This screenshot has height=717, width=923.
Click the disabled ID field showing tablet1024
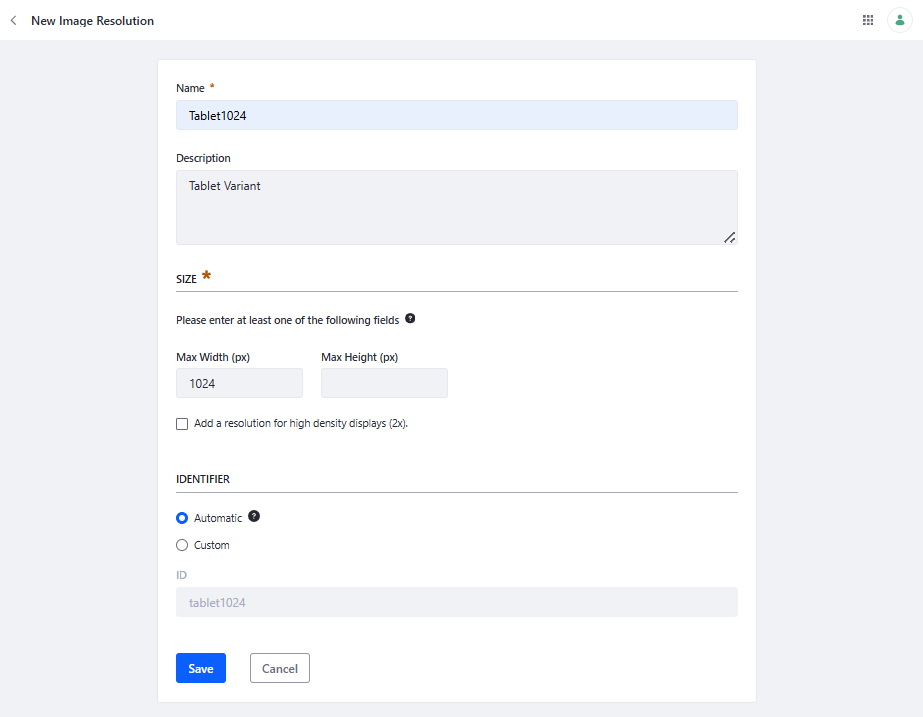(x=456, y=601)
